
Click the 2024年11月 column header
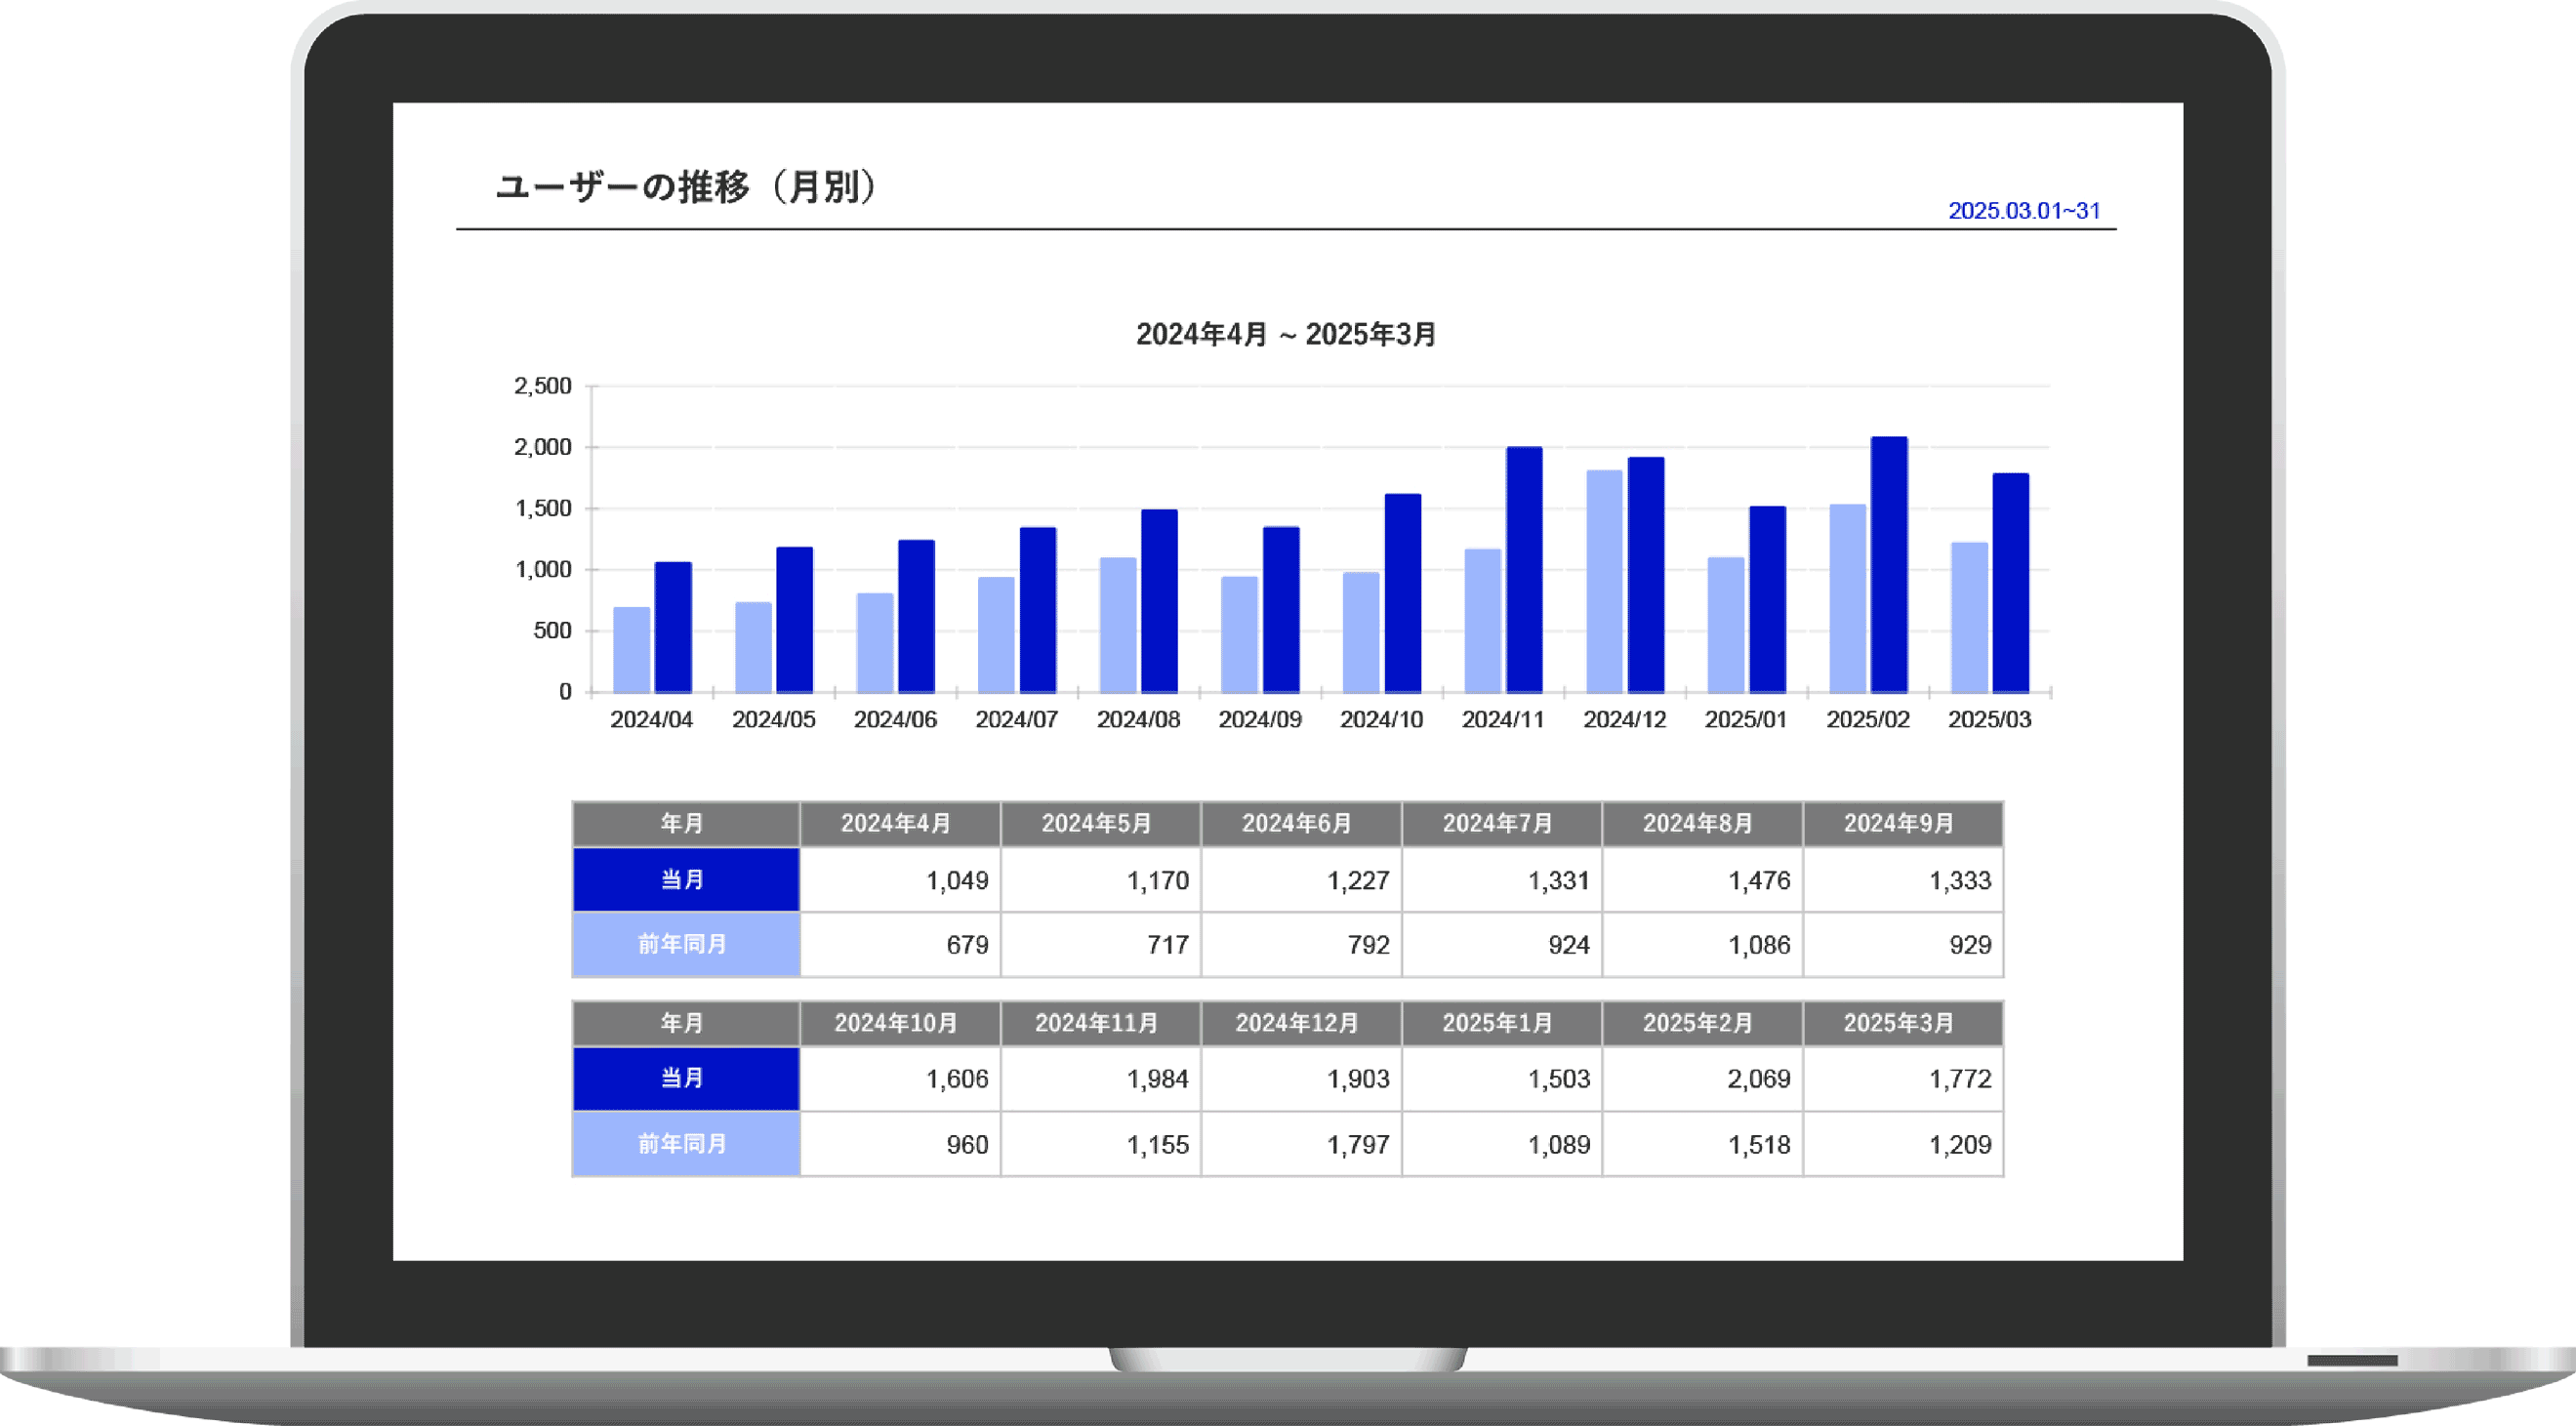(1101, 1023)
